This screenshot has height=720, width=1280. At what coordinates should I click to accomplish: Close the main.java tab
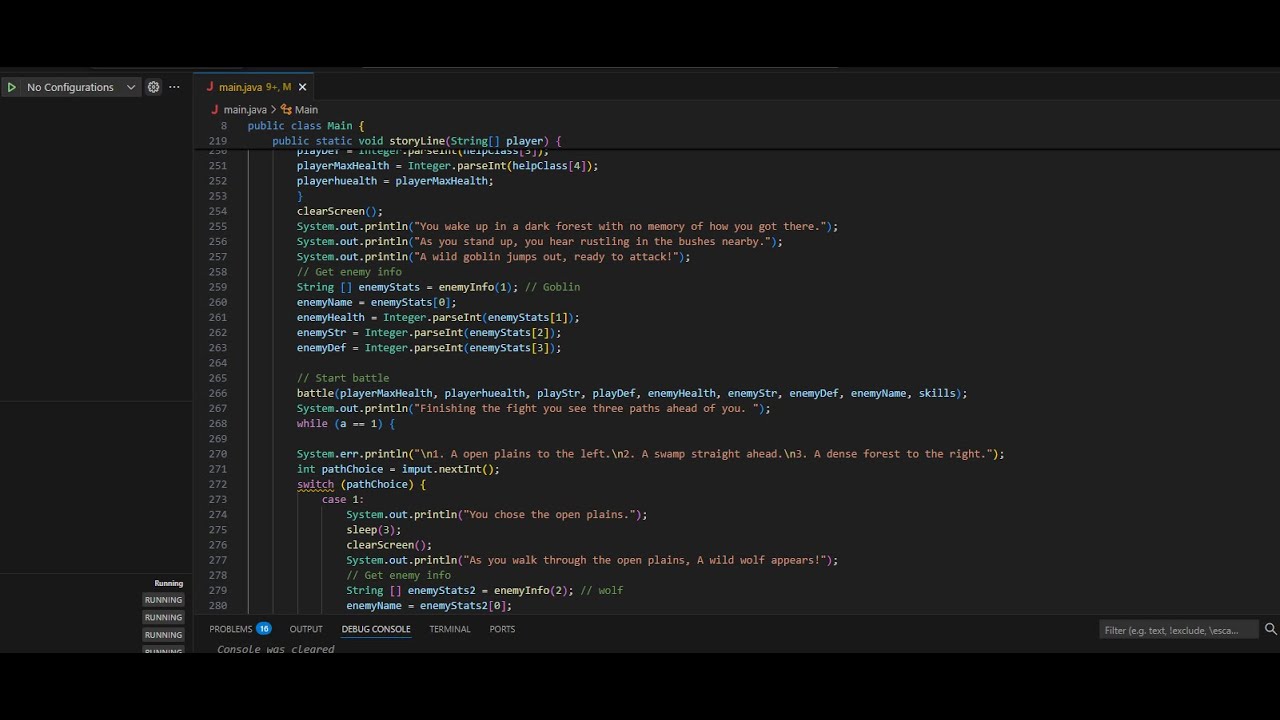click(x=302, y=87)
